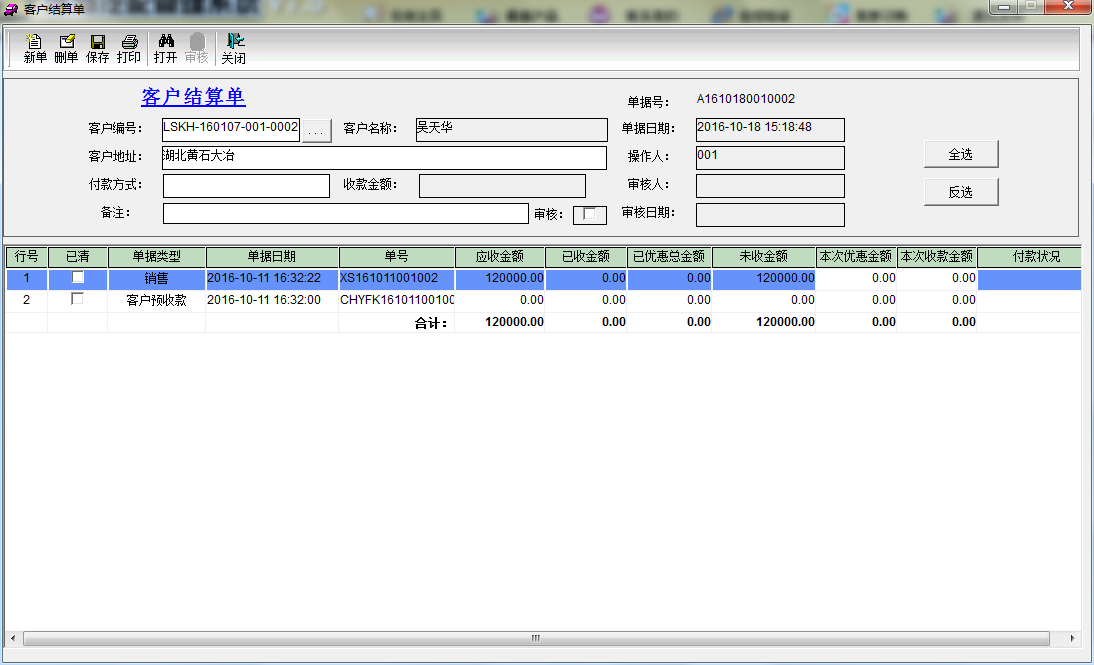This screenshot has height=665, width=1094.
Task: Click row number 1 cell
Action: pos(27,278)
